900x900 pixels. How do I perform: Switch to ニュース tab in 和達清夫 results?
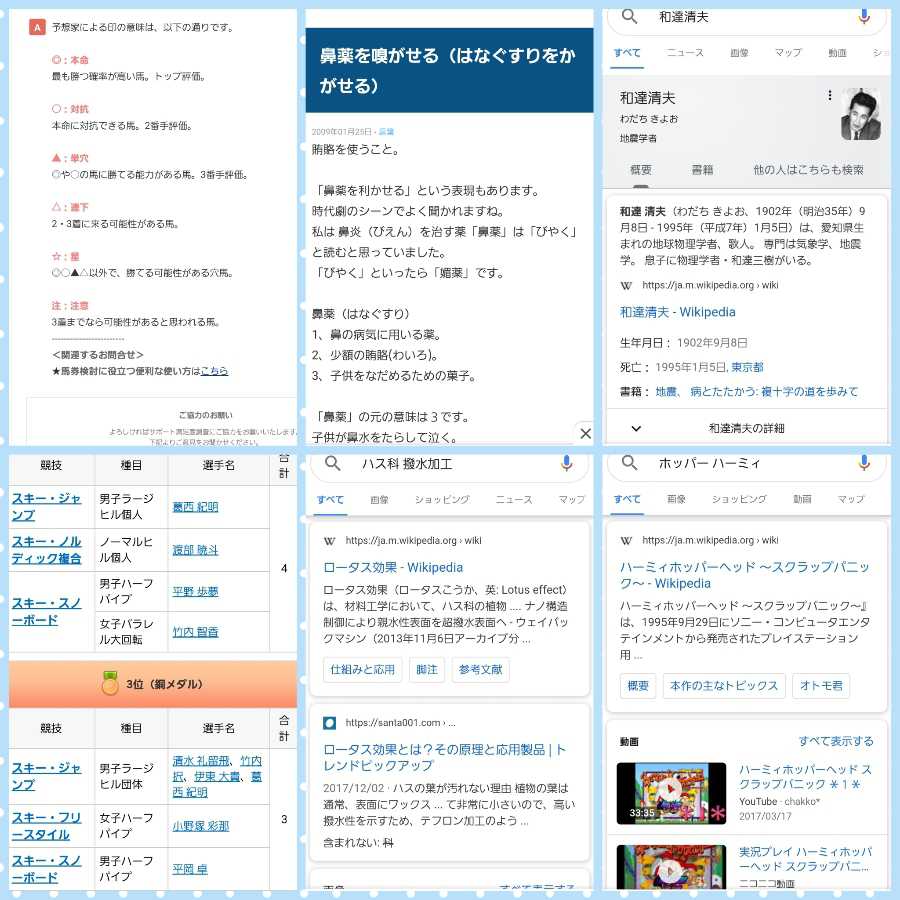[685, 53]
